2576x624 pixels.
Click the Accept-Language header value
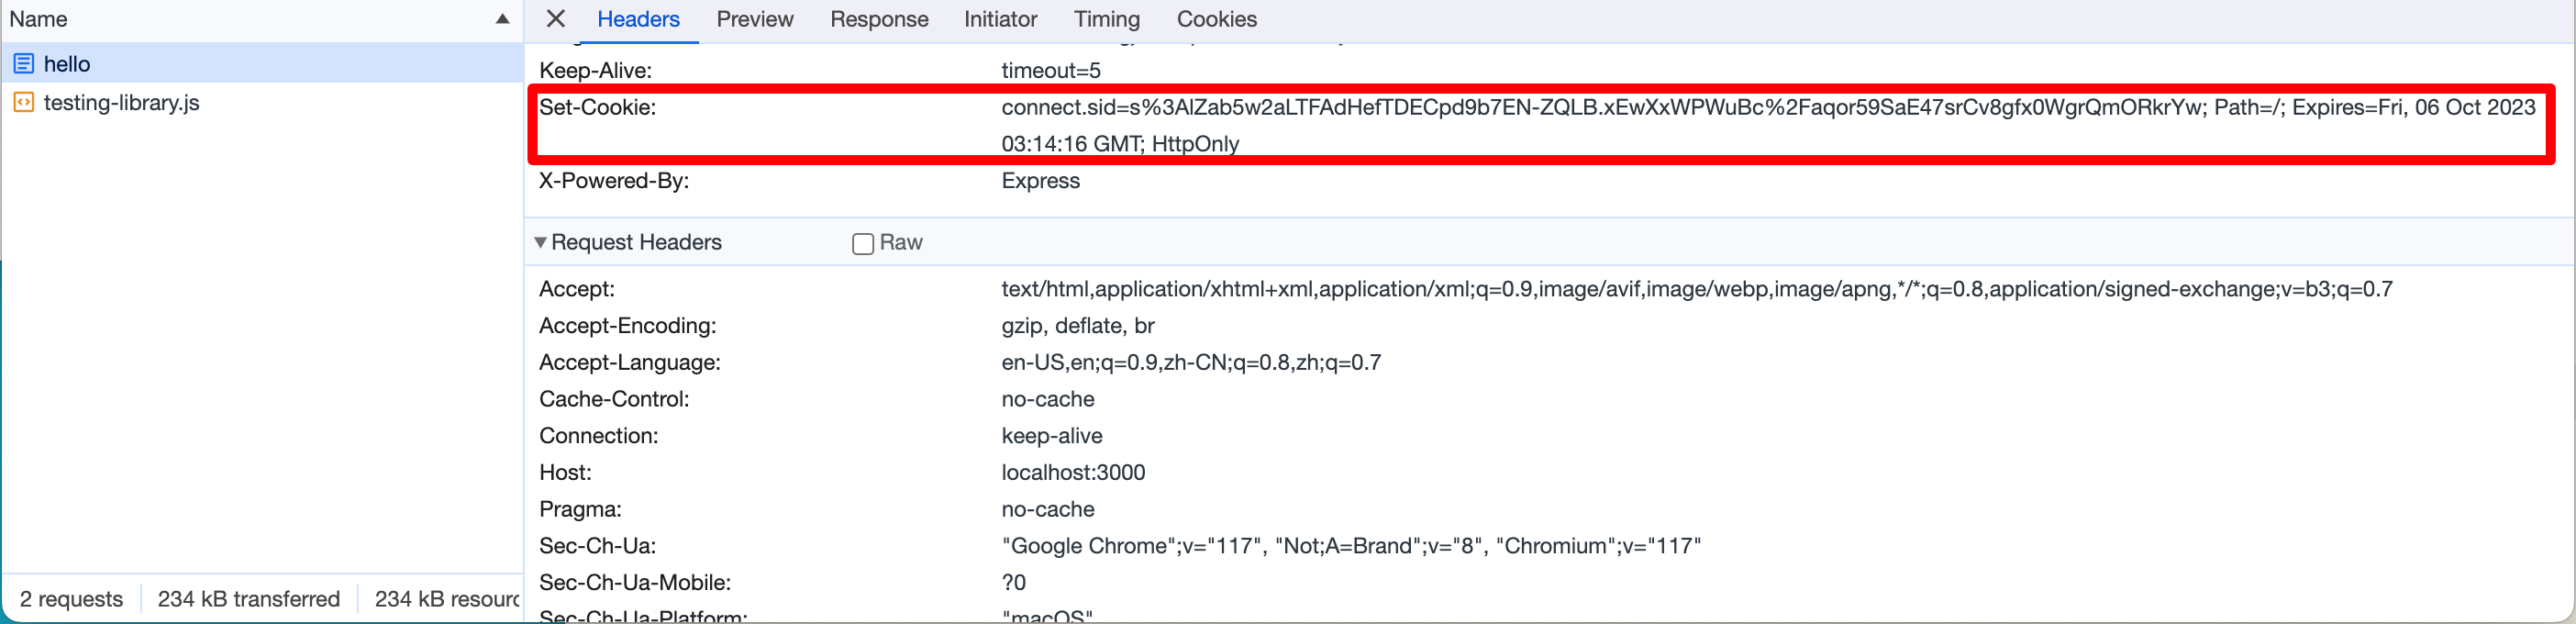pyautogui.click(x=1191, y=362)
